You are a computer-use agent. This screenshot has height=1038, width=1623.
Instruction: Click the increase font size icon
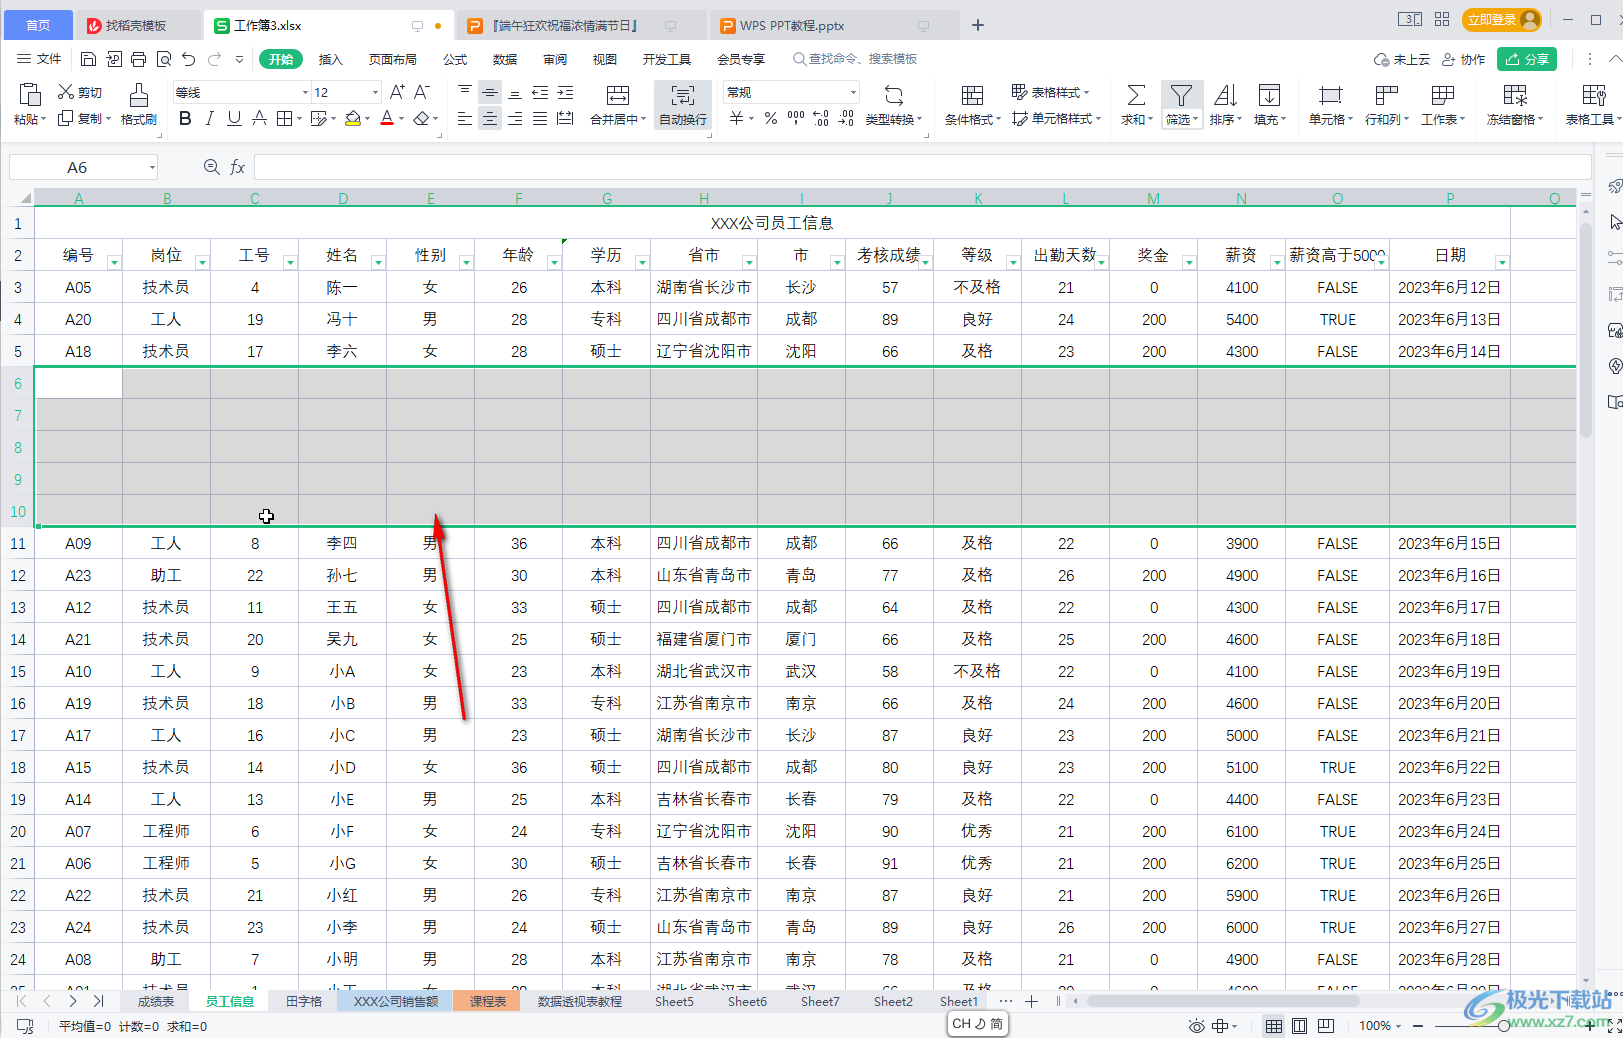pyautogui.click(x=397, y=92)
